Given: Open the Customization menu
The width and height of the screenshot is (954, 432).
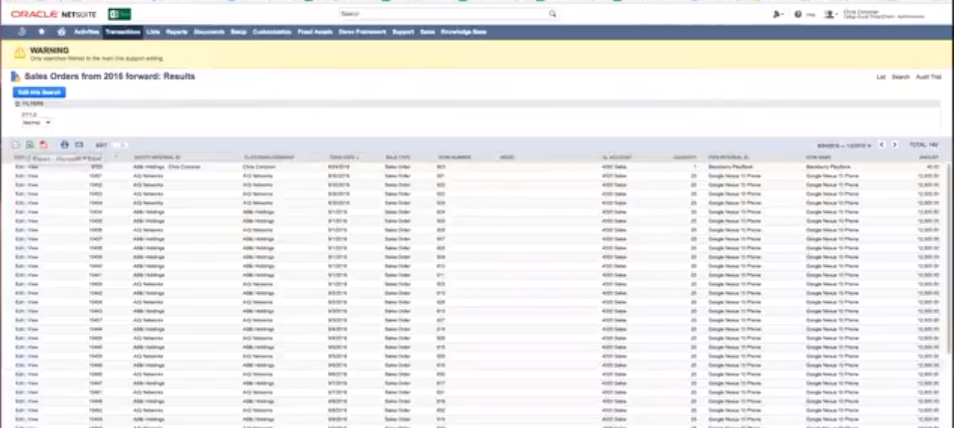Looking at the screenshot, I should (272, 32).
